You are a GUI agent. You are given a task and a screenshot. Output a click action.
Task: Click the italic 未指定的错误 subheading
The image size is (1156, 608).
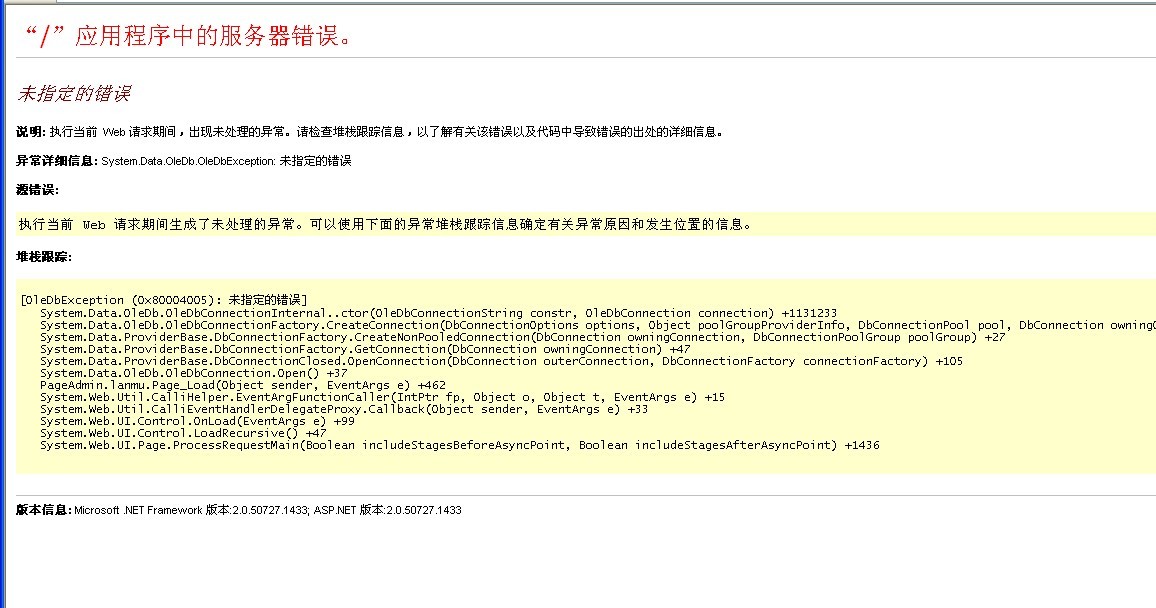pos(73,94)
